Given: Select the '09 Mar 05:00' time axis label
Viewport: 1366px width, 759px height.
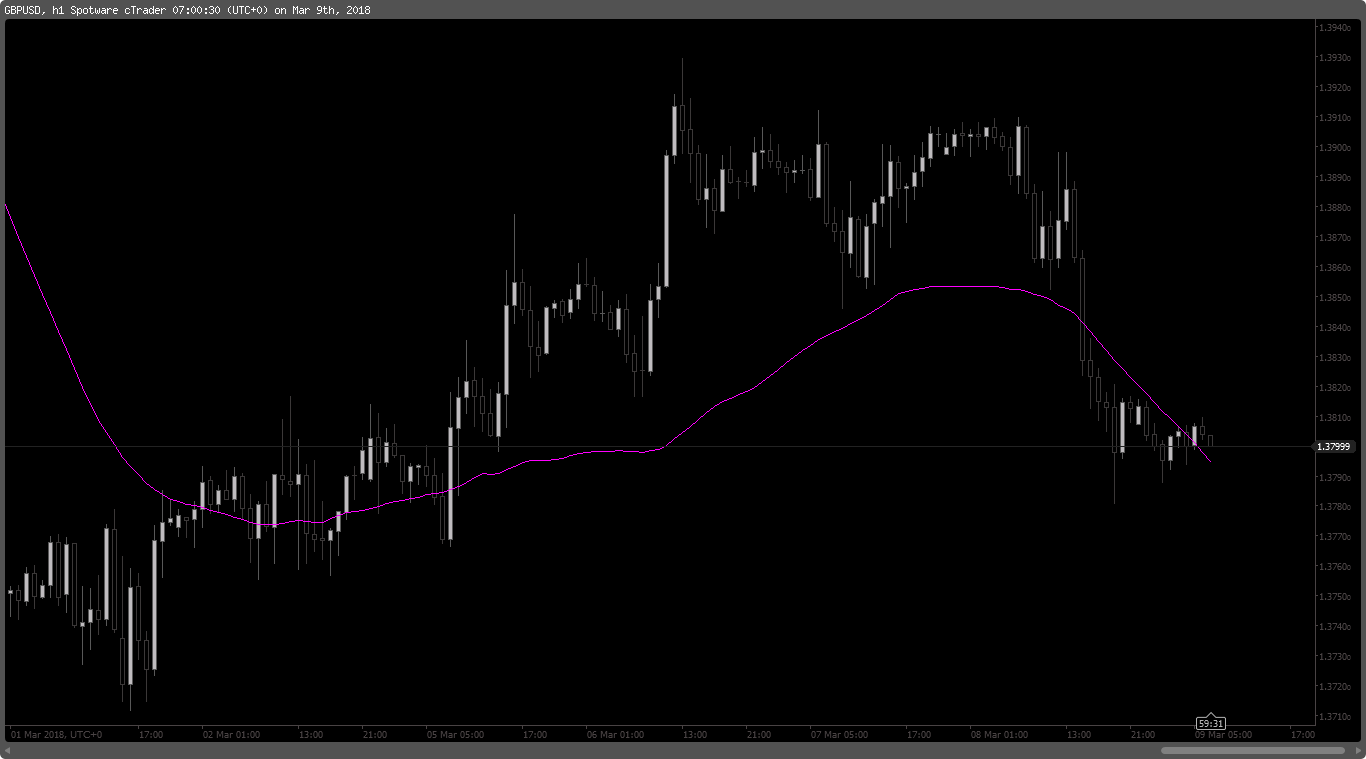Looking at the screenshot, I should [x=1223, y=735].
